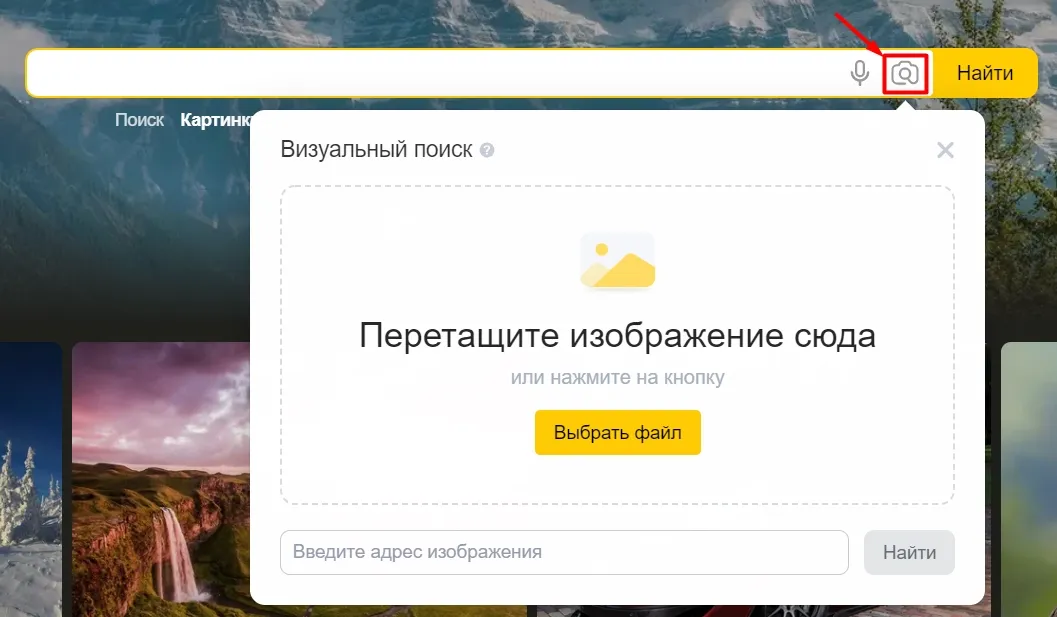
Task: Click the yellow Найти search button
Action: point(985,73)
